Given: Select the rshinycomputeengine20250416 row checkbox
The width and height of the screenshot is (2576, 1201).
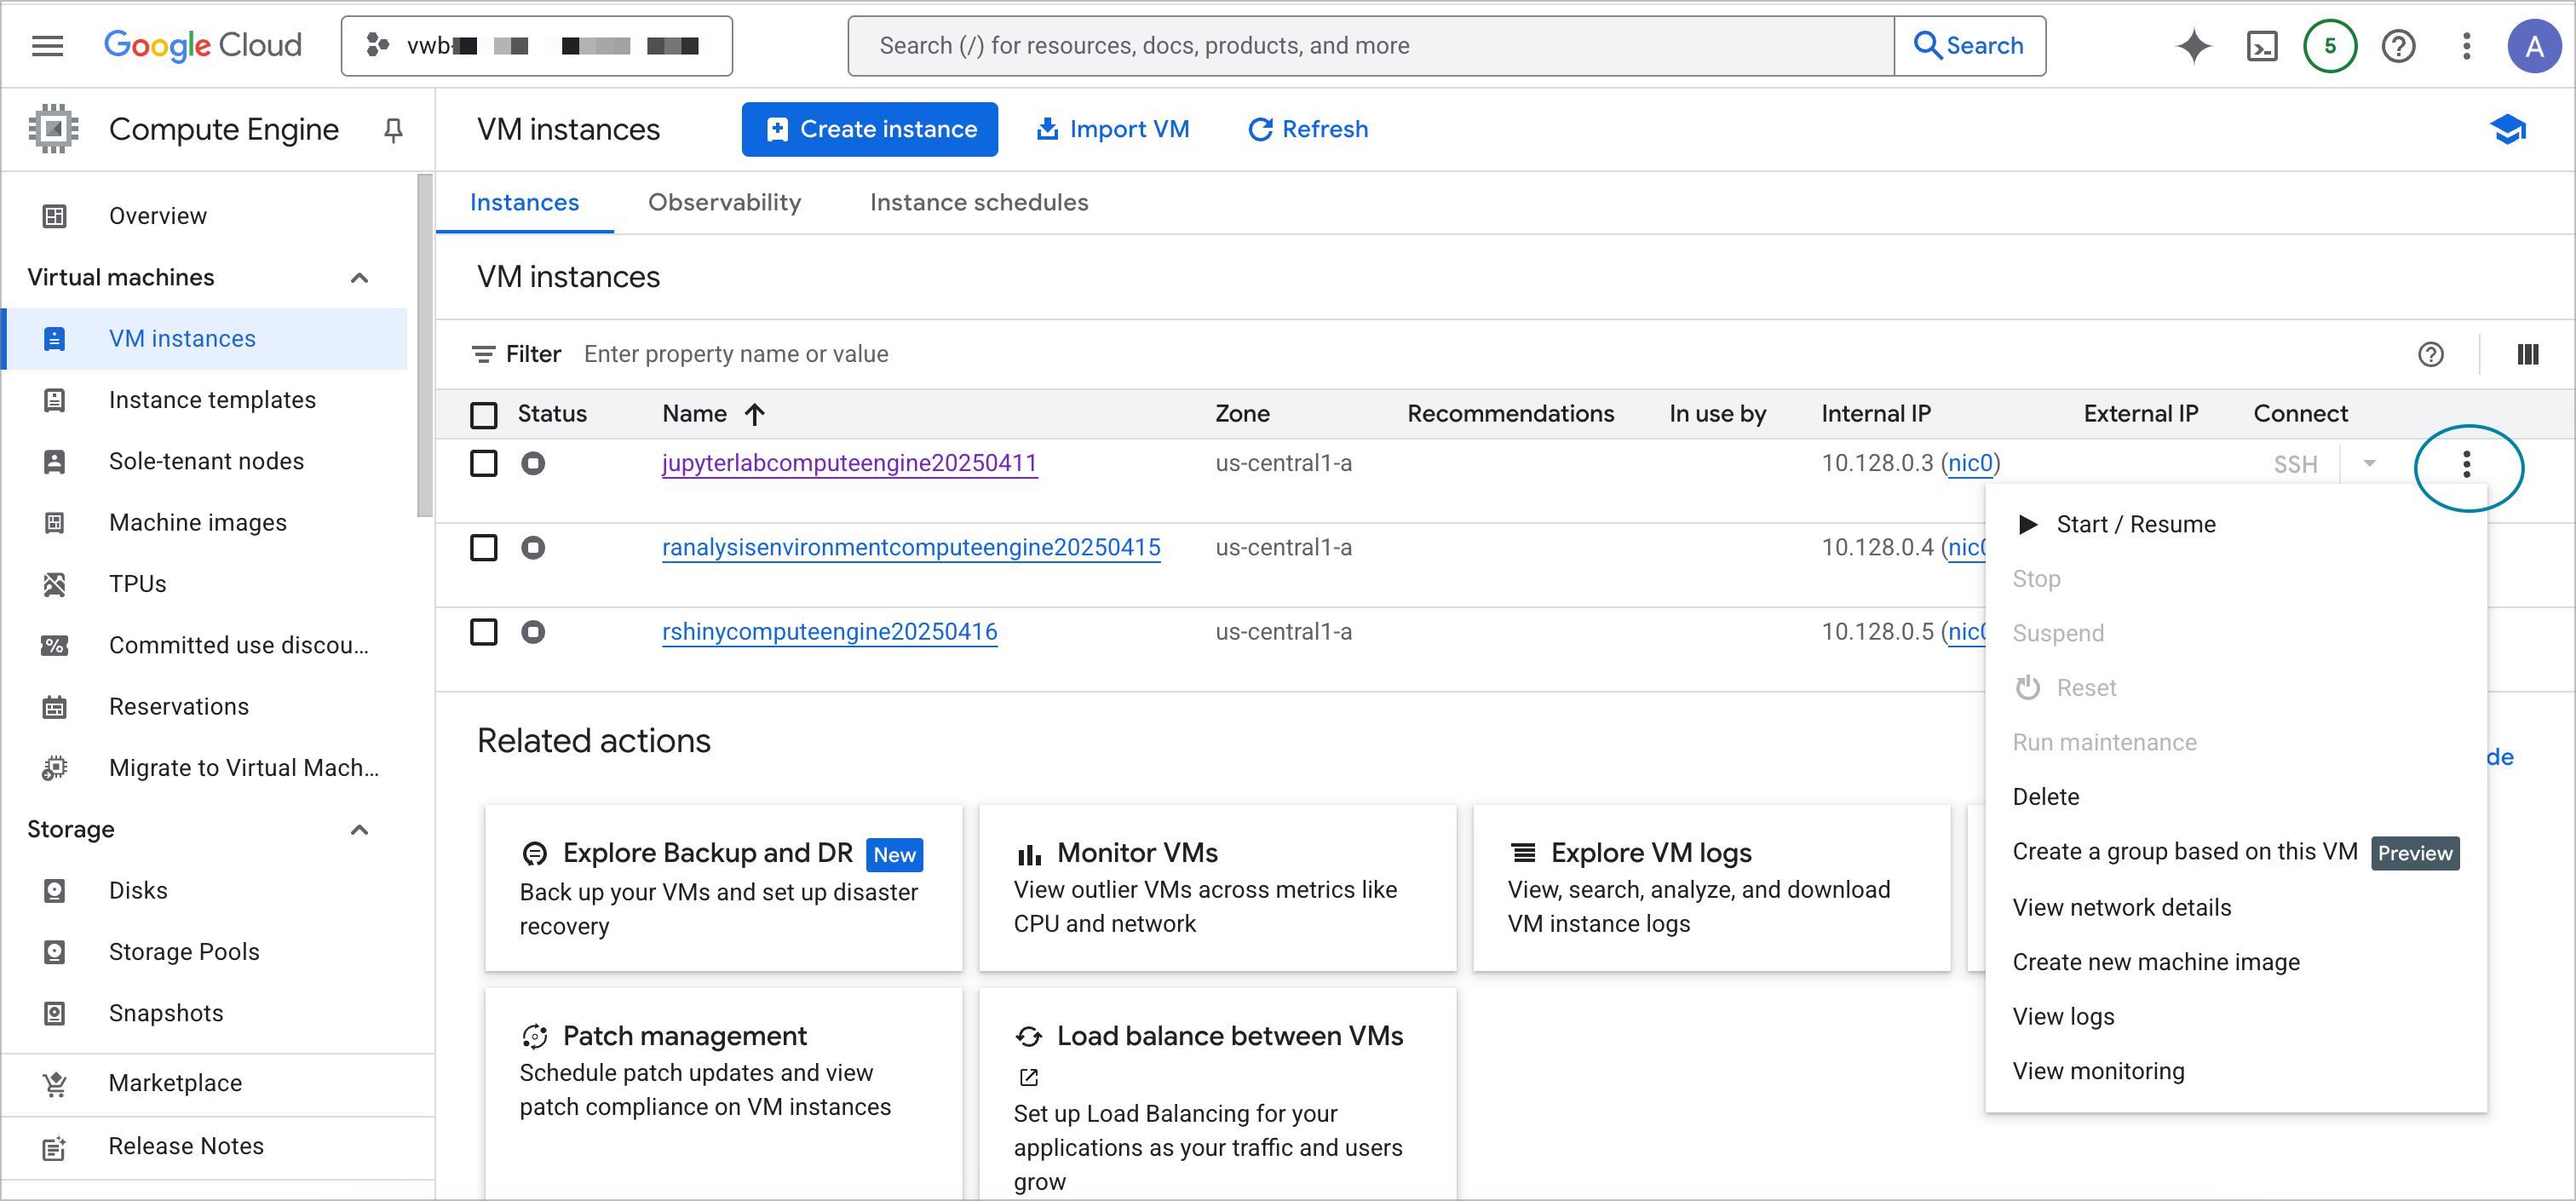Looking at the screenshot, I should coord(484,632).
